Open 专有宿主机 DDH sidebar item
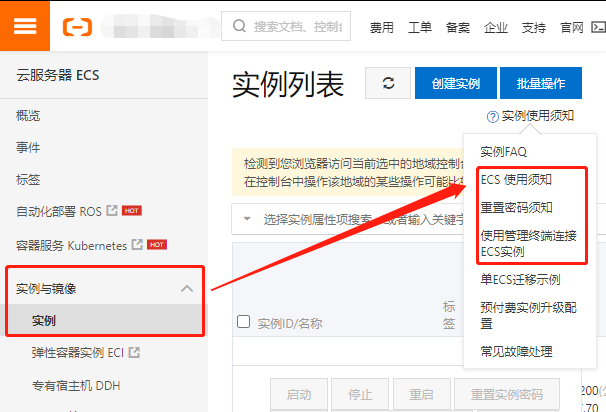The height and width of the screenshot is (412, 606). click(x=76, y=385)
